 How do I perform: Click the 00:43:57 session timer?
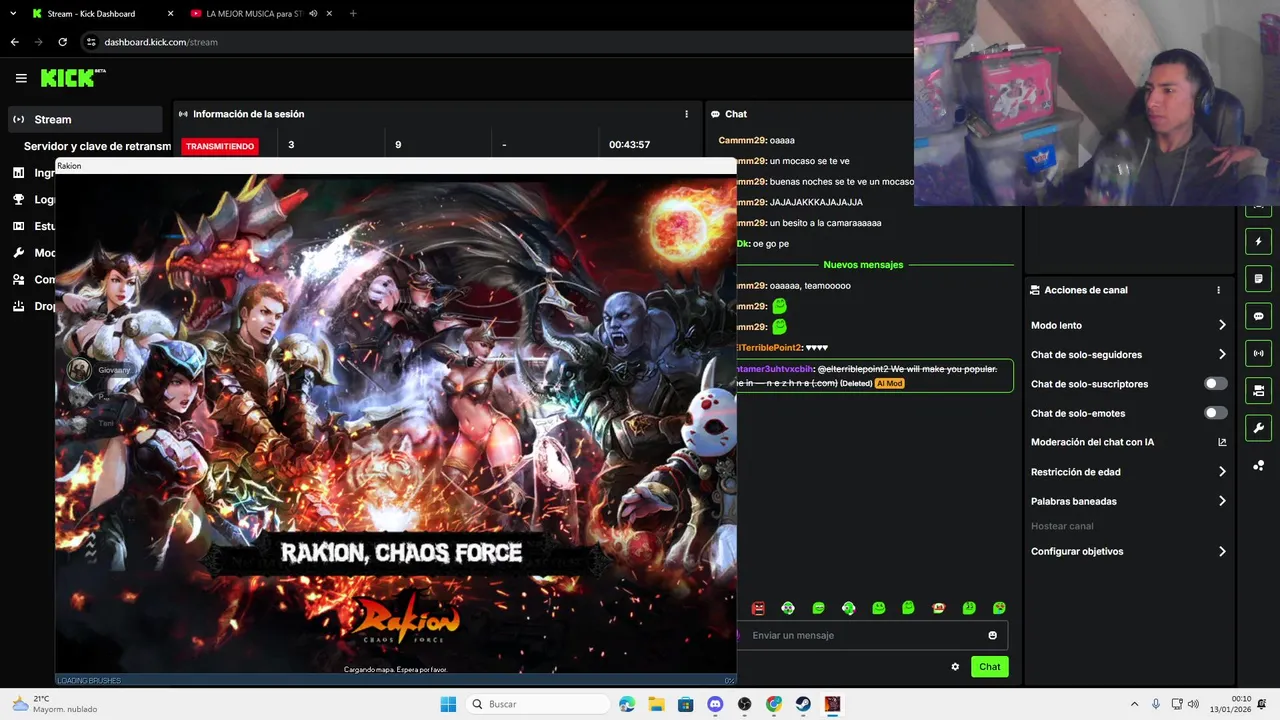(629, 145)
